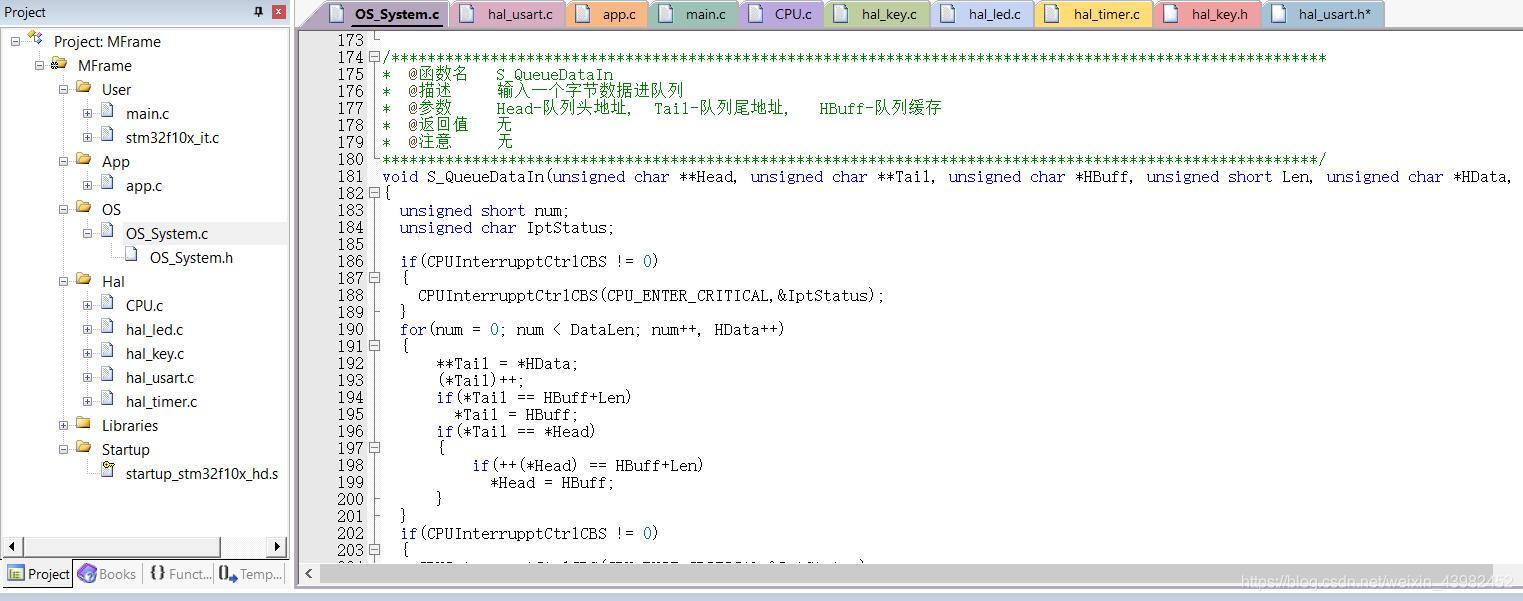Expand the main.c node in tree
The image size is (1523, 601).
pyautogui.click(x=87, y=114)
